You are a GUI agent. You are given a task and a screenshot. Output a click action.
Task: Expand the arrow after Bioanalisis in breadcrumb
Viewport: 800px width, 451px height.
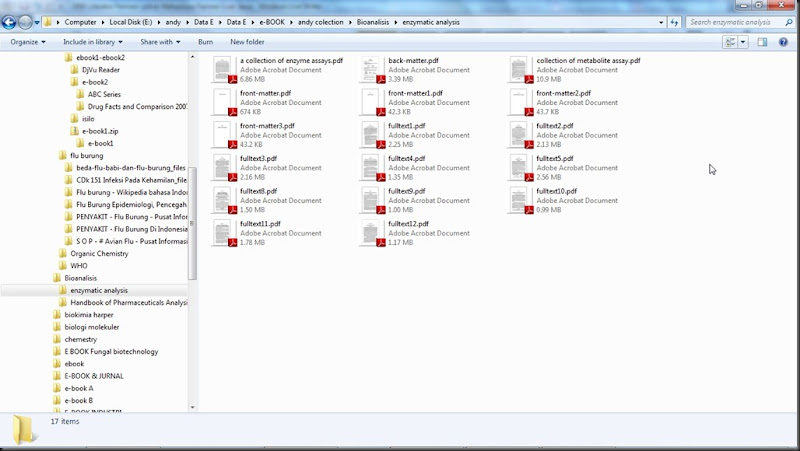point(396,22)
